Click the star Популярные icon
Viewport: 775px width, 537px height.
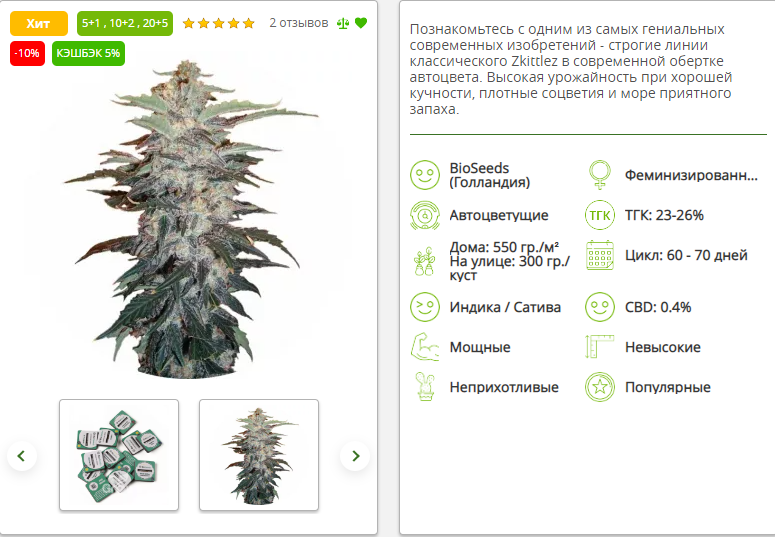pyautogui.click(x=600, y=387)
